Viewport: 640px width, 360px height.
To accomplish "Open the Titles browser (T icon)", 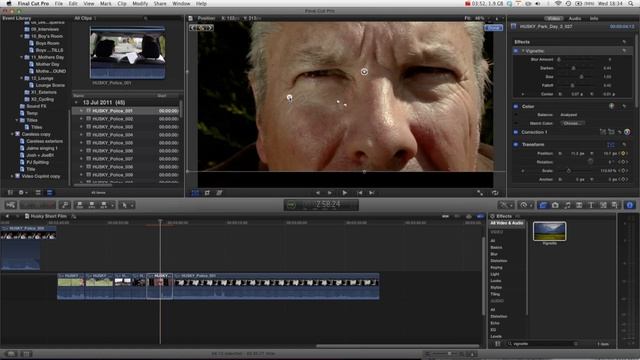I will pyautogui.click(x=591, y=205).
